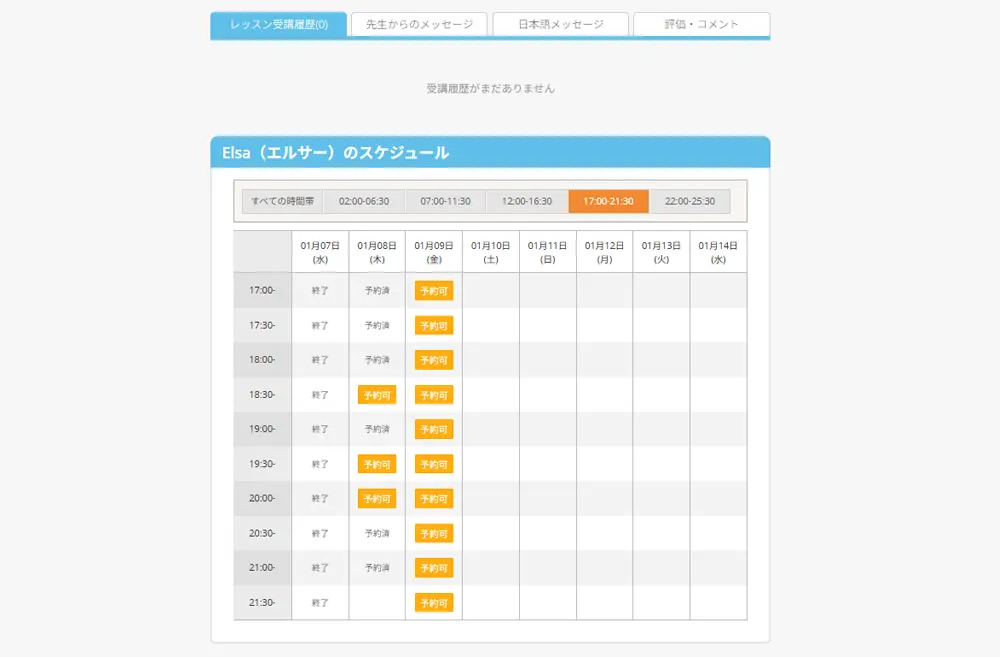Reserve 01月09日 20:30 予約可 slot
Viewport: 1000px width, 657px height.
[434, 533]
